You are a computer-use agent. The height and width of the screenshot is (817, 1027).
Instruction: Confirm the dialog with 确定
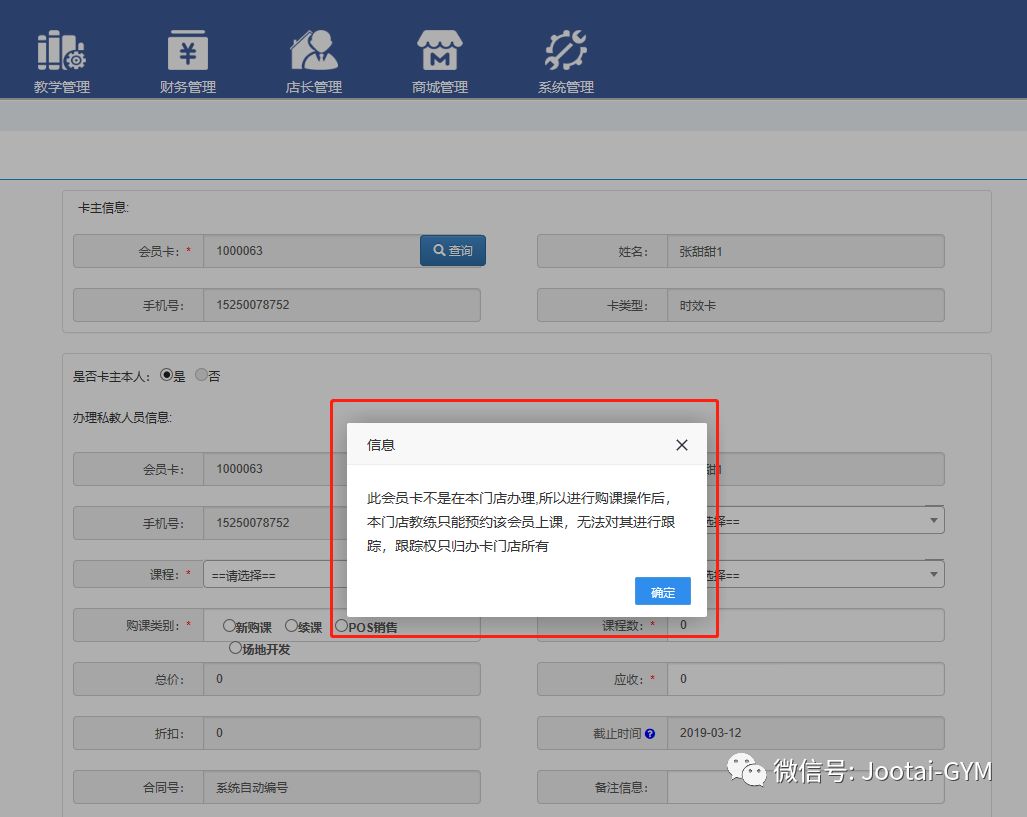pyautogui.click(x=662, y=592)
